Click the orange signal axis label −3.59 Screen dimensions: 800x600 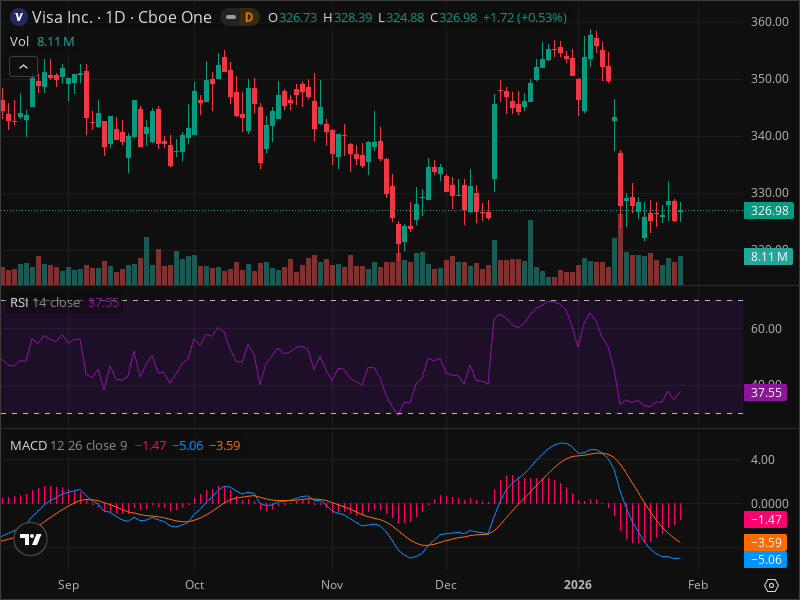point(765,542)
